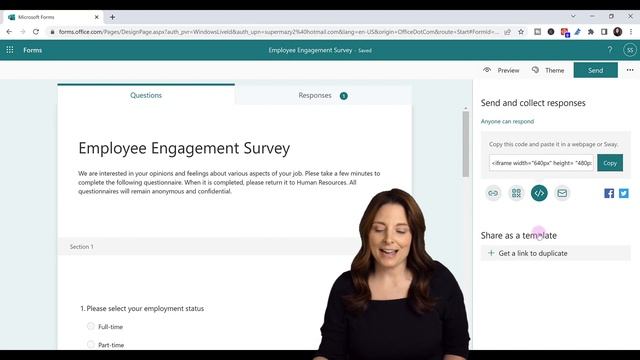640x360 pixels.
Task: Toggle the browser side panel icon
Action: click(604, 31)
